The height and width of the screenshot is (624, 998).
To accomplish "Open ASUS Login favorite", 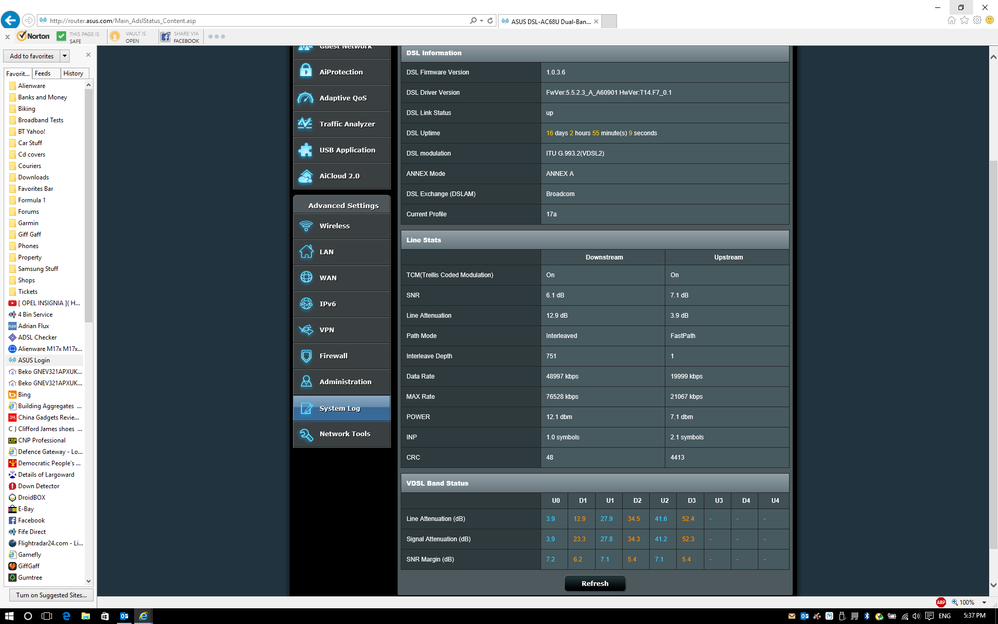I will pyautogui.click(x=33, y=360).
